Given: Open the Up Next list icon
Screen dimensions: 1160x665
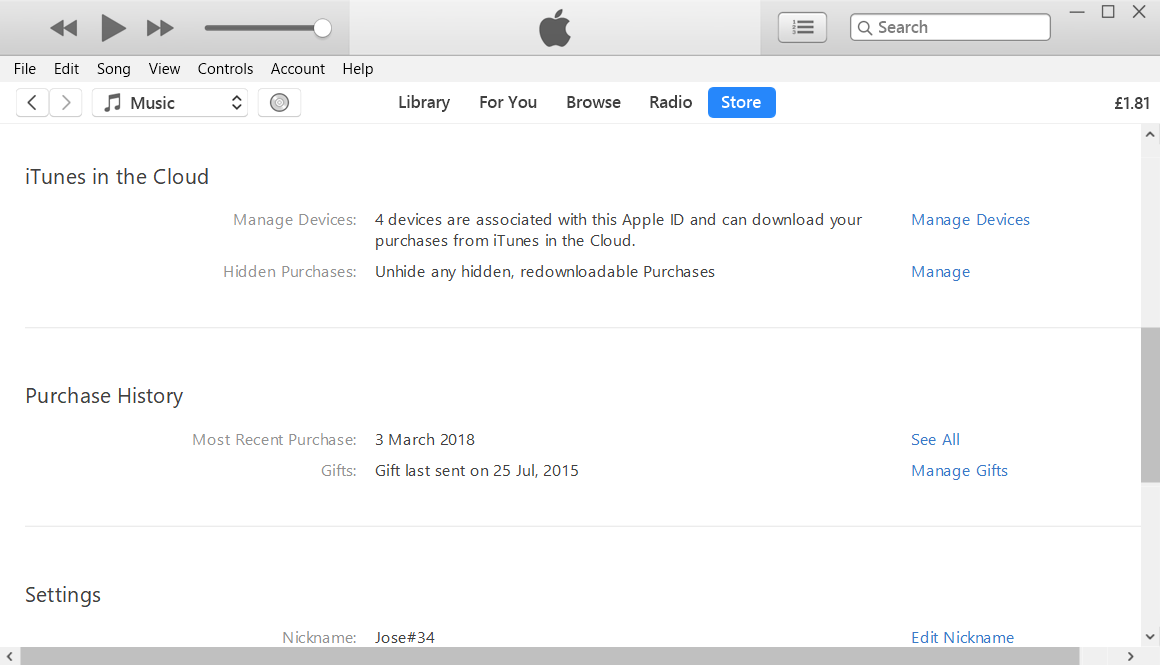Looking at the screenshot, I should pos(803,27).
